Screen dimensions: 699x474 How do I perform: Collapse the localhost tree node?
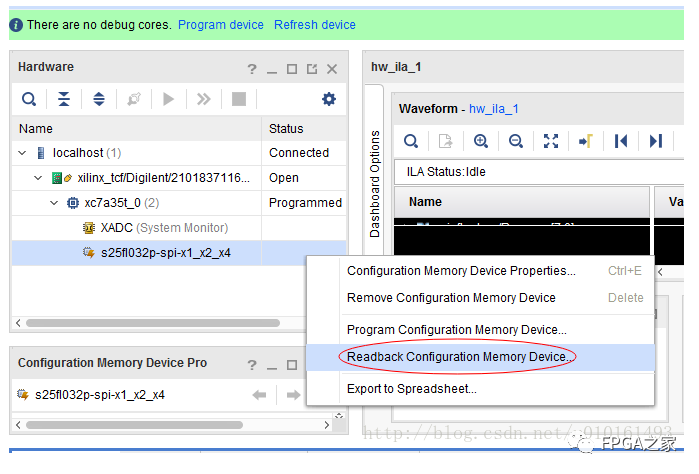pos(22,153)
